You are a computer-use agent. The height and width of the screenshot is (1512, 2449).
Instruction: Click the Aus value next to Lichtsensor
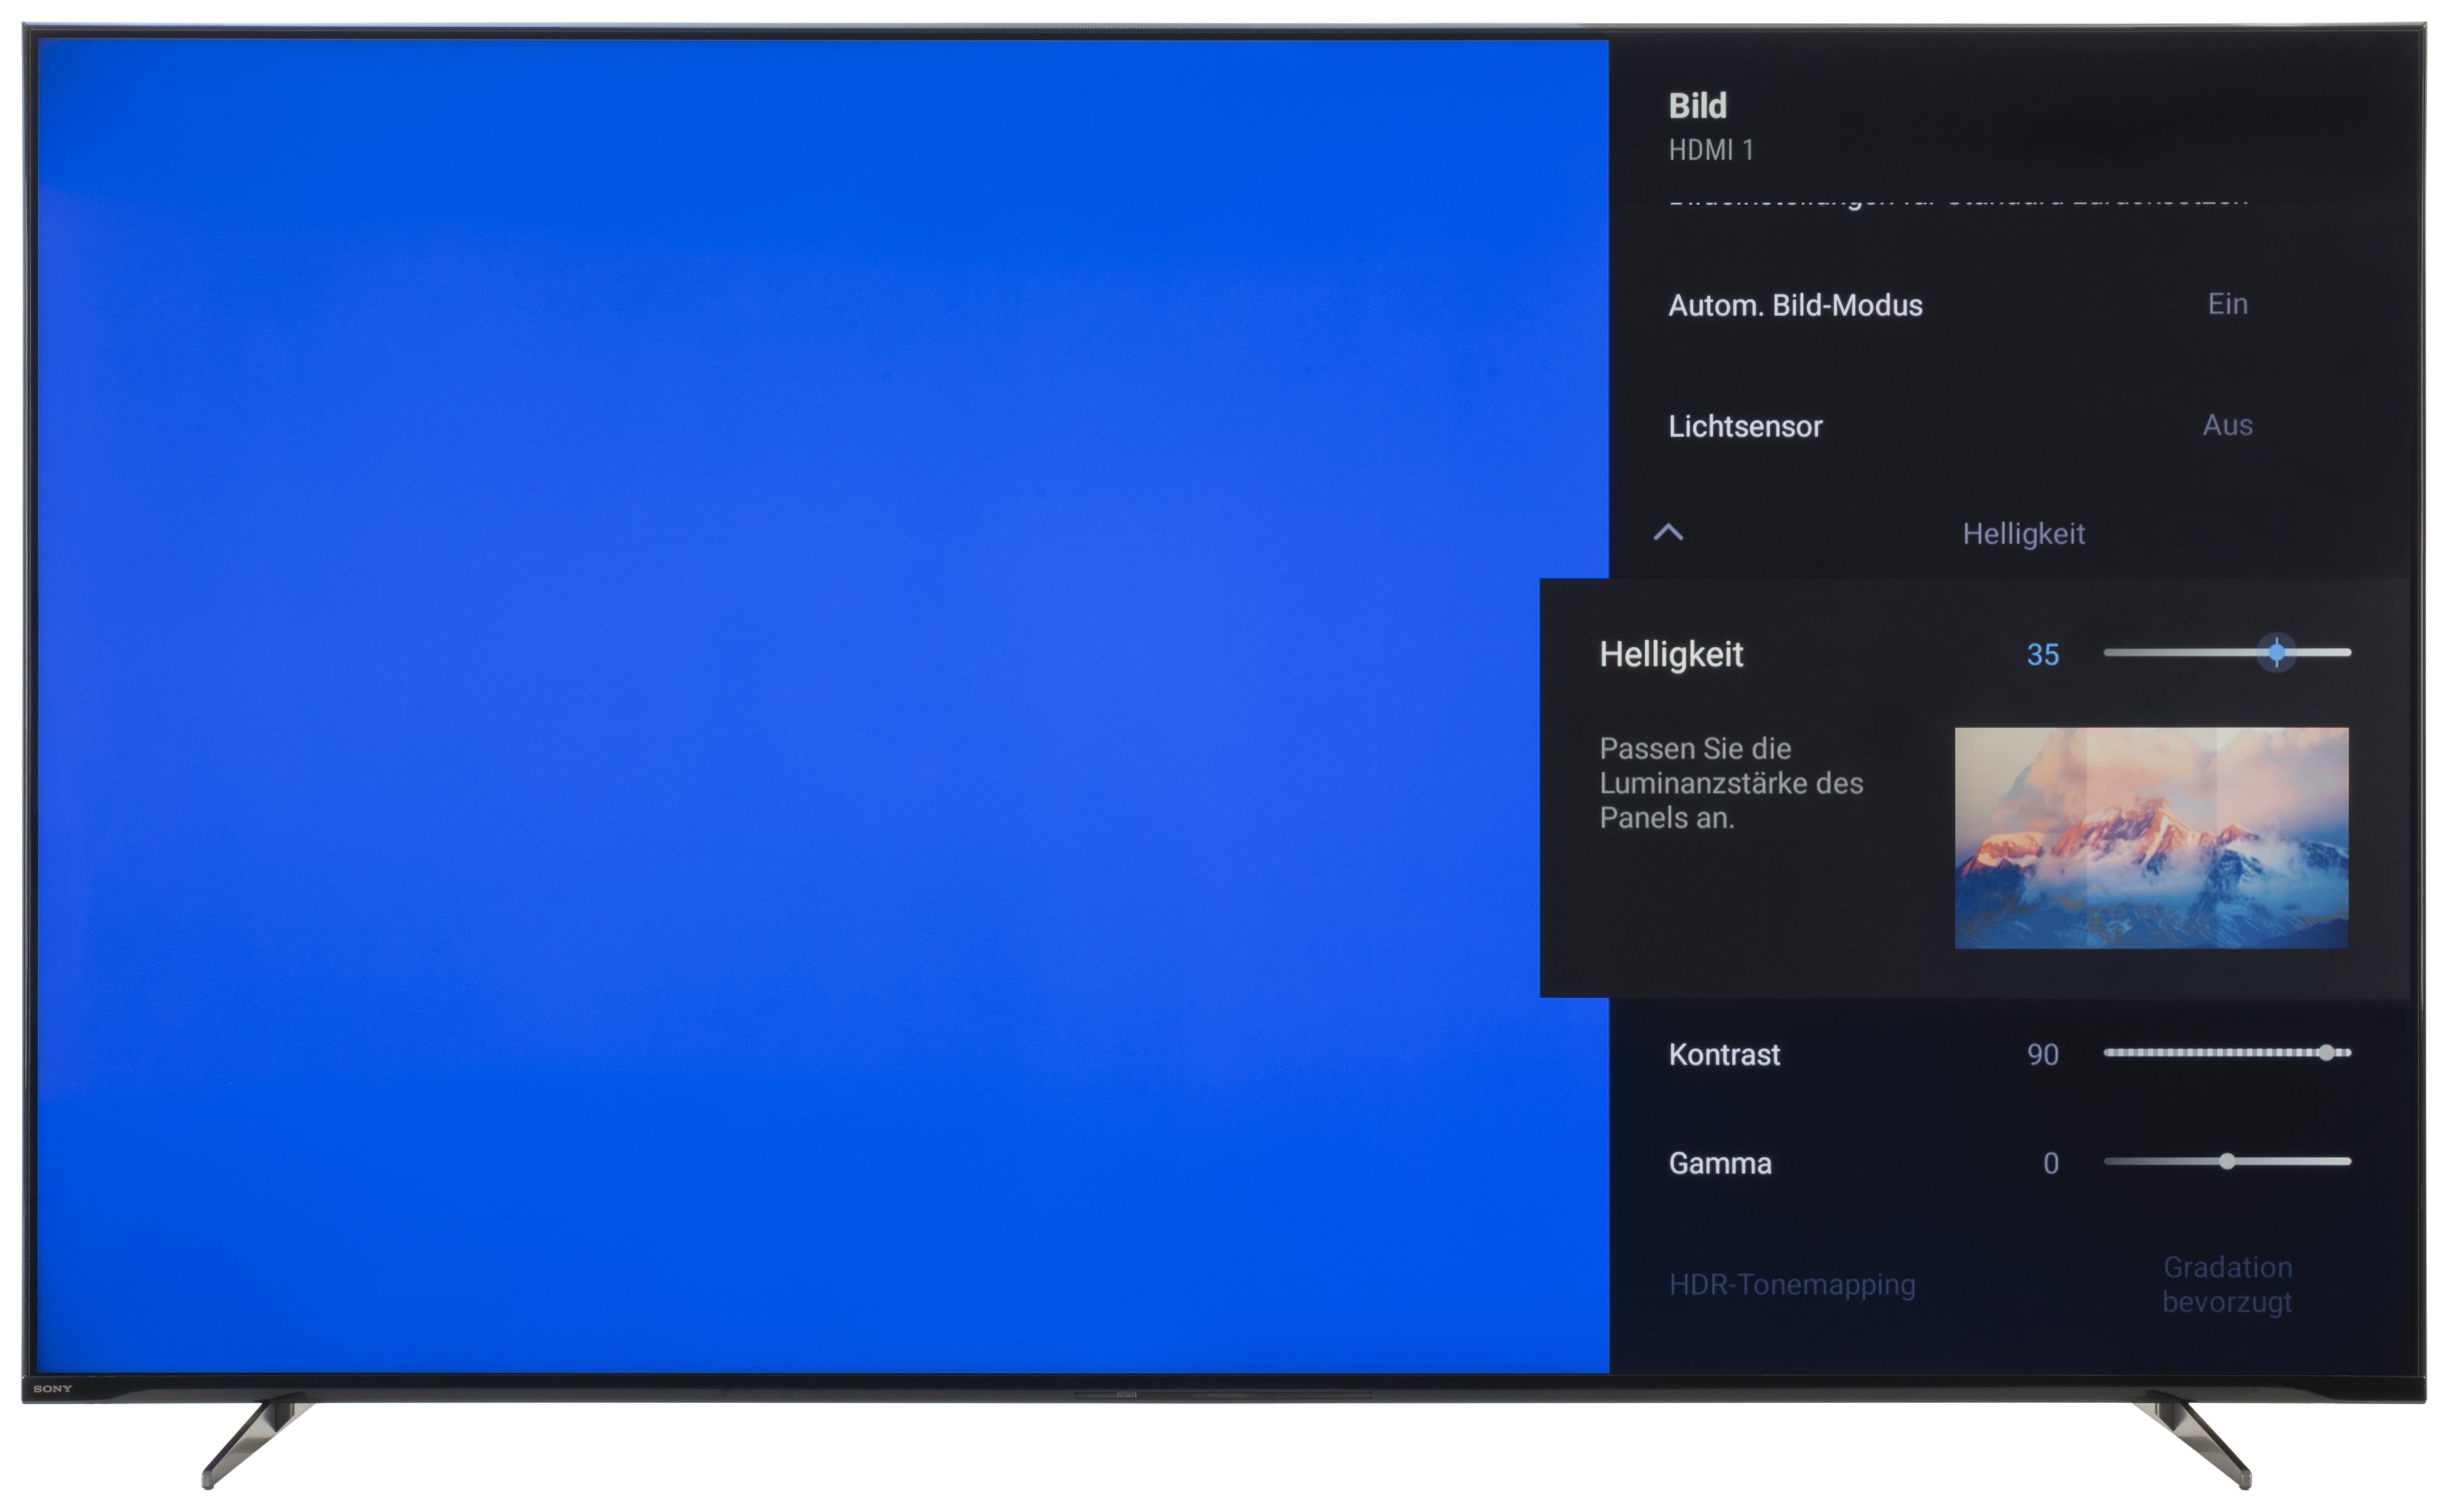(2227, 425)
